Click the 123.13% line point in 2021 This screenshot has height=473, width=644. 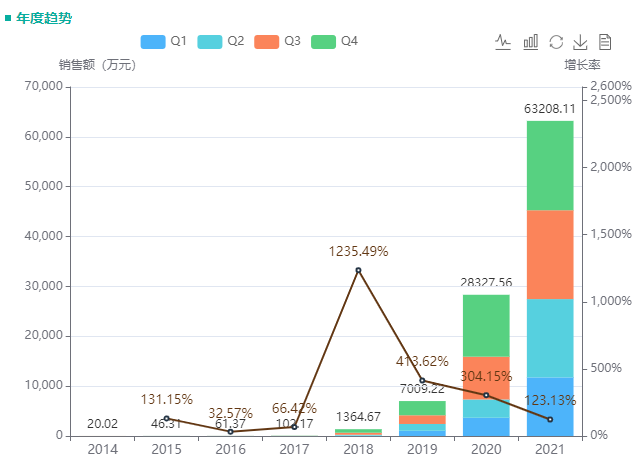[x=550, y=419]
